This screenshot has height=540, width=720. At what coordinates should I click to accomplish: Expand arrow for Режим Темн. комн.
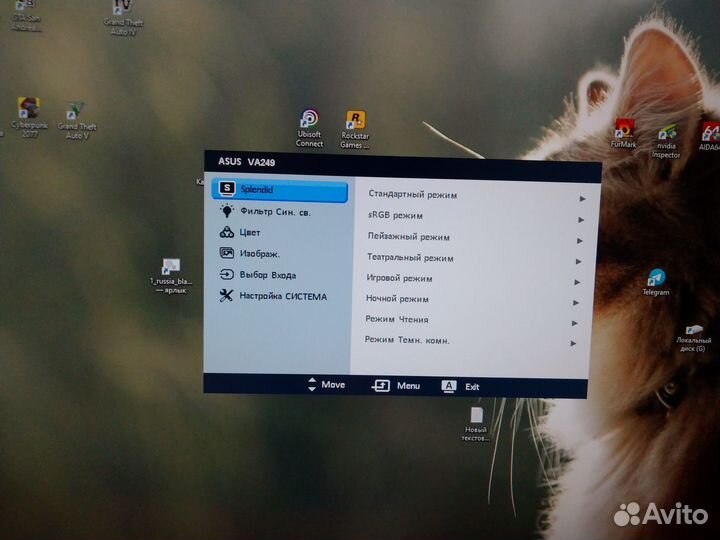tap(573, 343)
